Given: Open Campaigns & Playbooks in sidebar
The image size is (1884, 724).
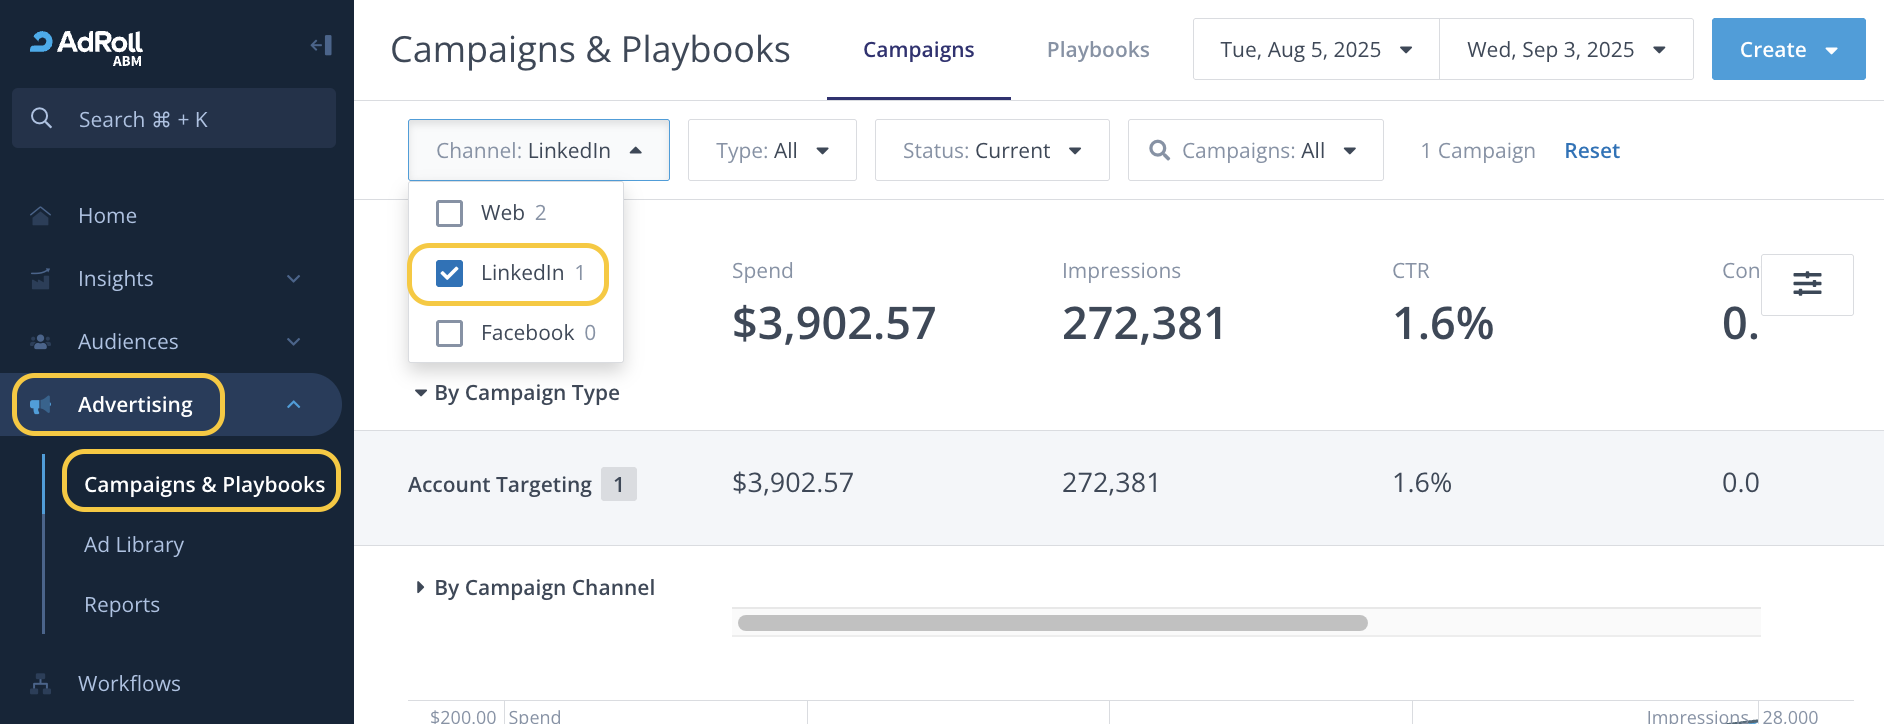Looking at the screenshot, I should tap(204, 484).
